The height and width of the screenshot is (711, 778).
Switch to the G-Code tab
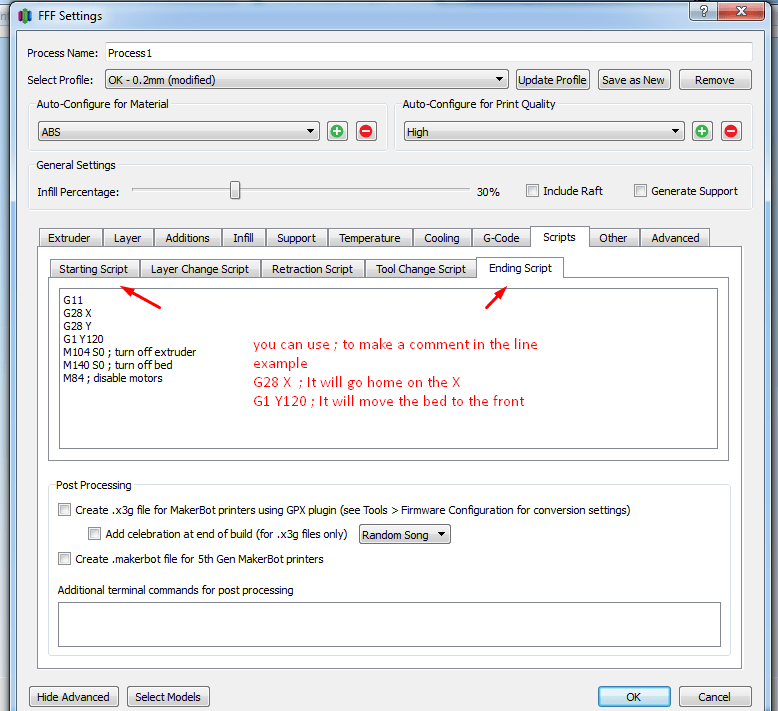(x=501, y=238)
